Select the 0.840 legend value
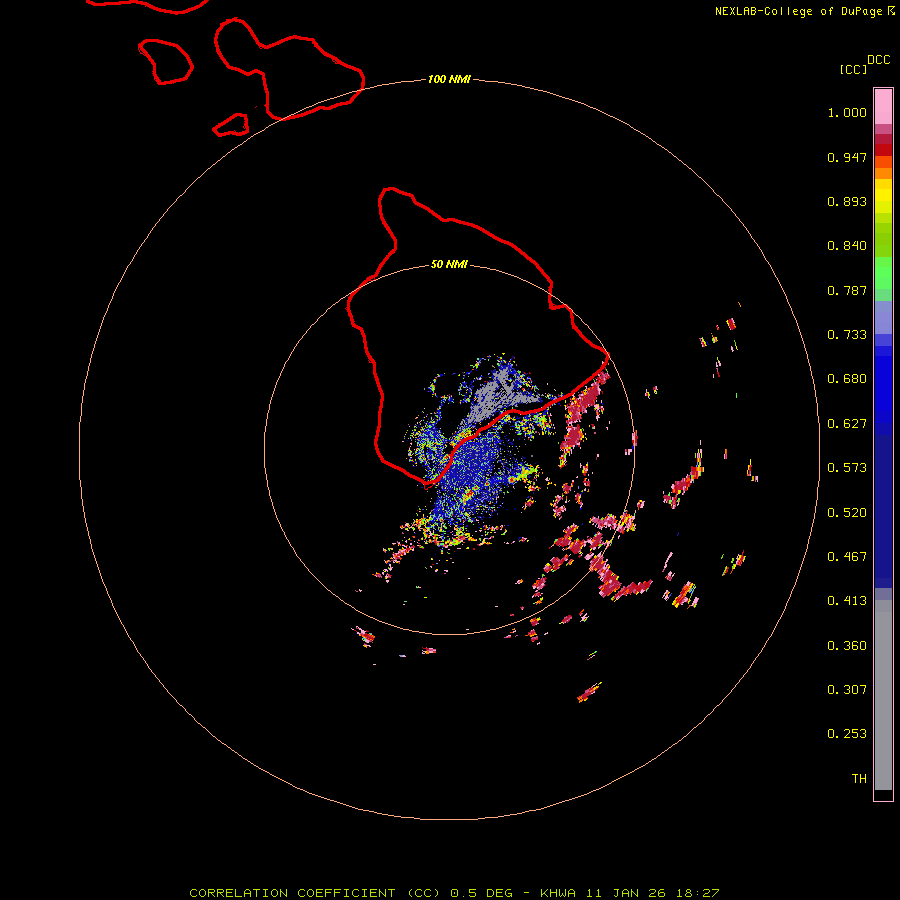 tap(847, 246)
